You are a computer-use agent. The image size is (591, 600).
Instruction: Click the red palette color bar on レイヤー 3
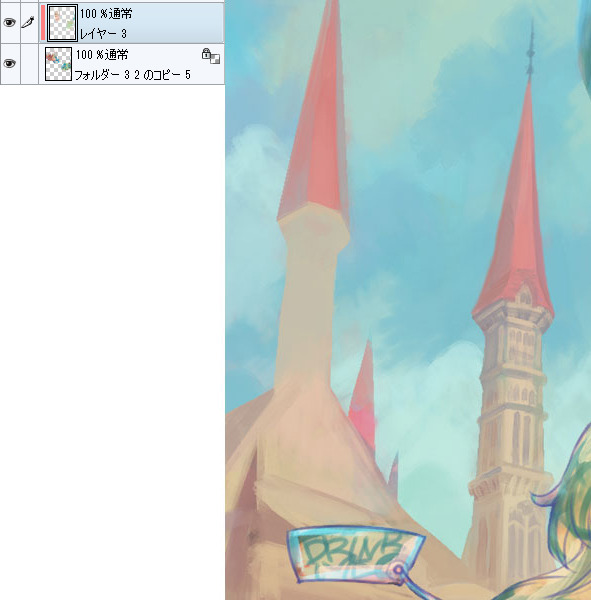click(43, 23)
